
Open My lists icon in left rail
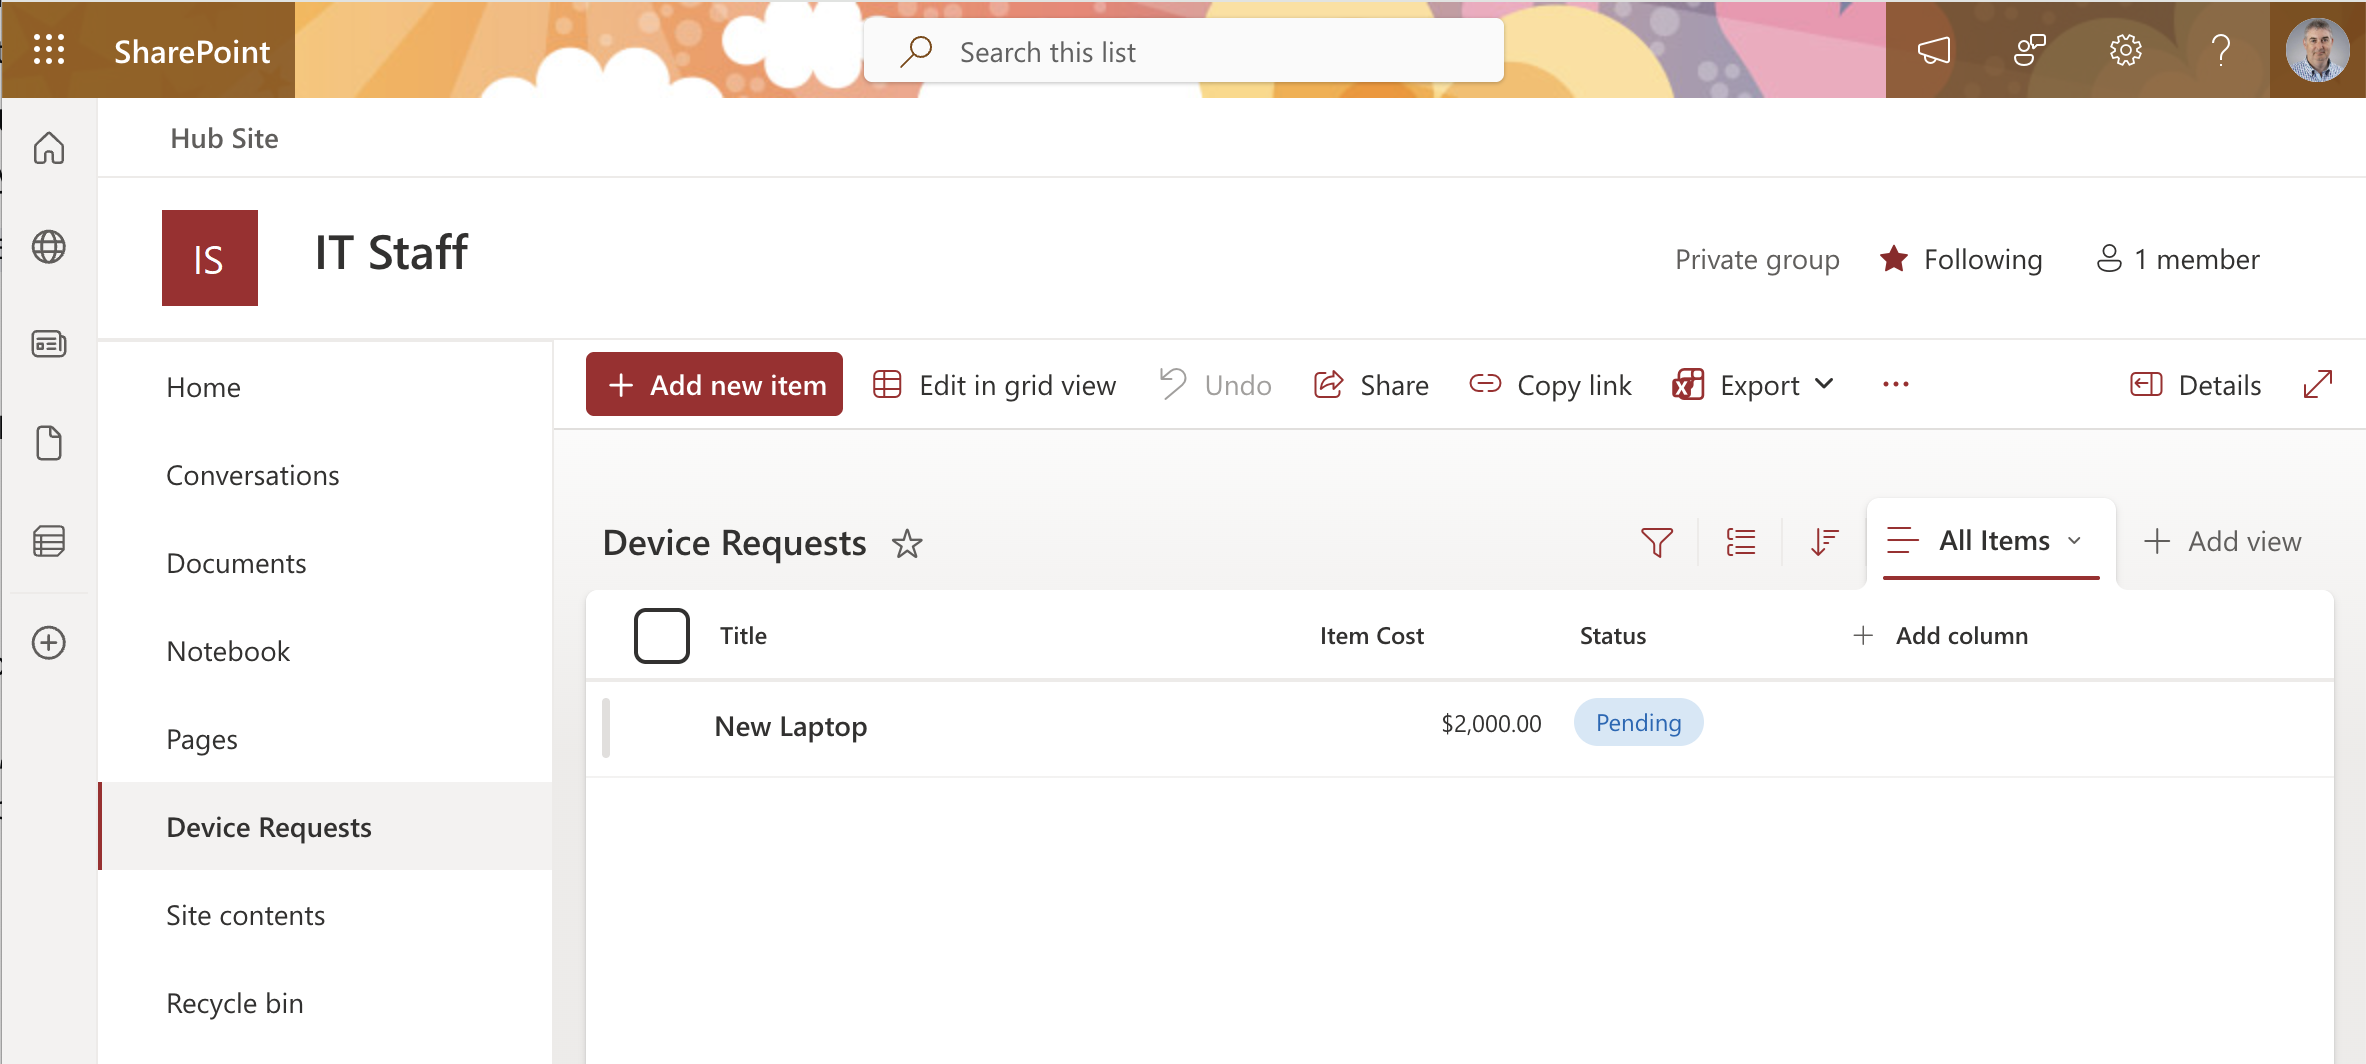pyautogui.click(x=49, y=541)
